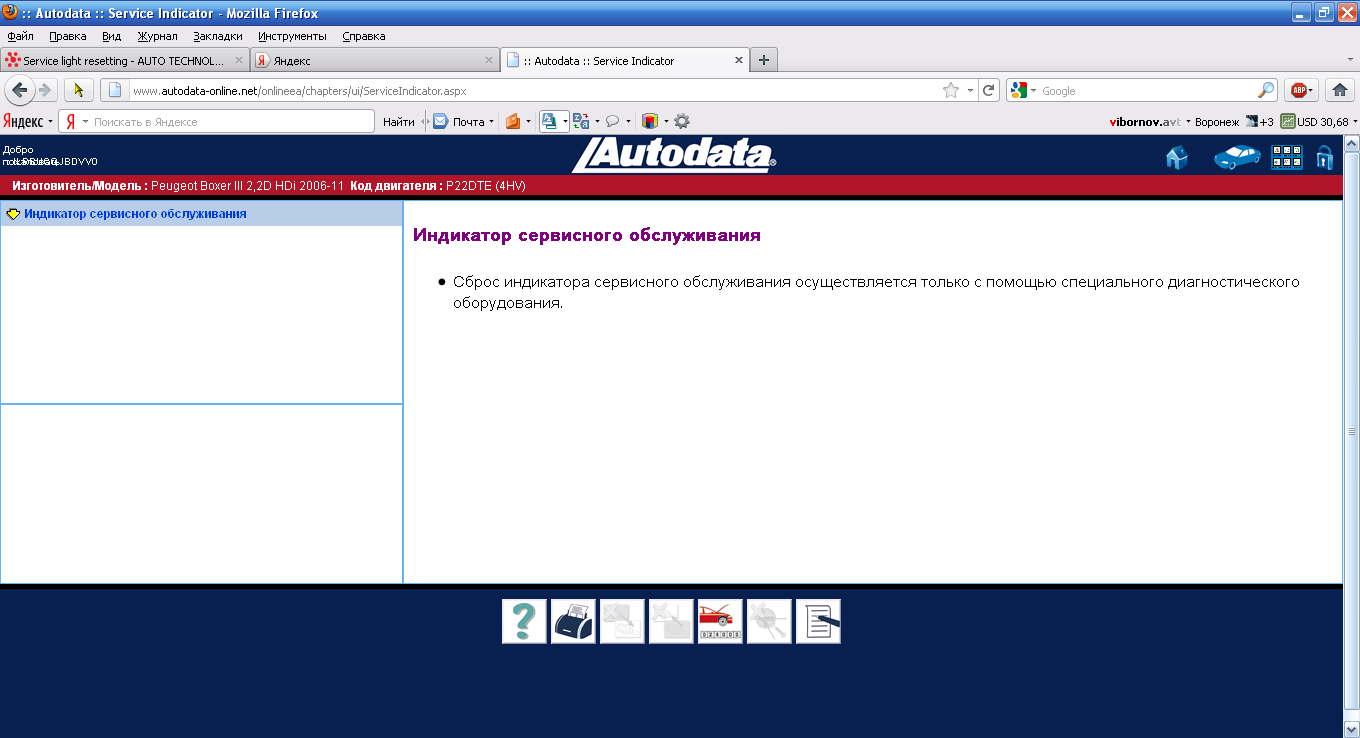Select the Autodata Service Indicator tab
This screenshot has width=1360, height=738.
(625, 60)
